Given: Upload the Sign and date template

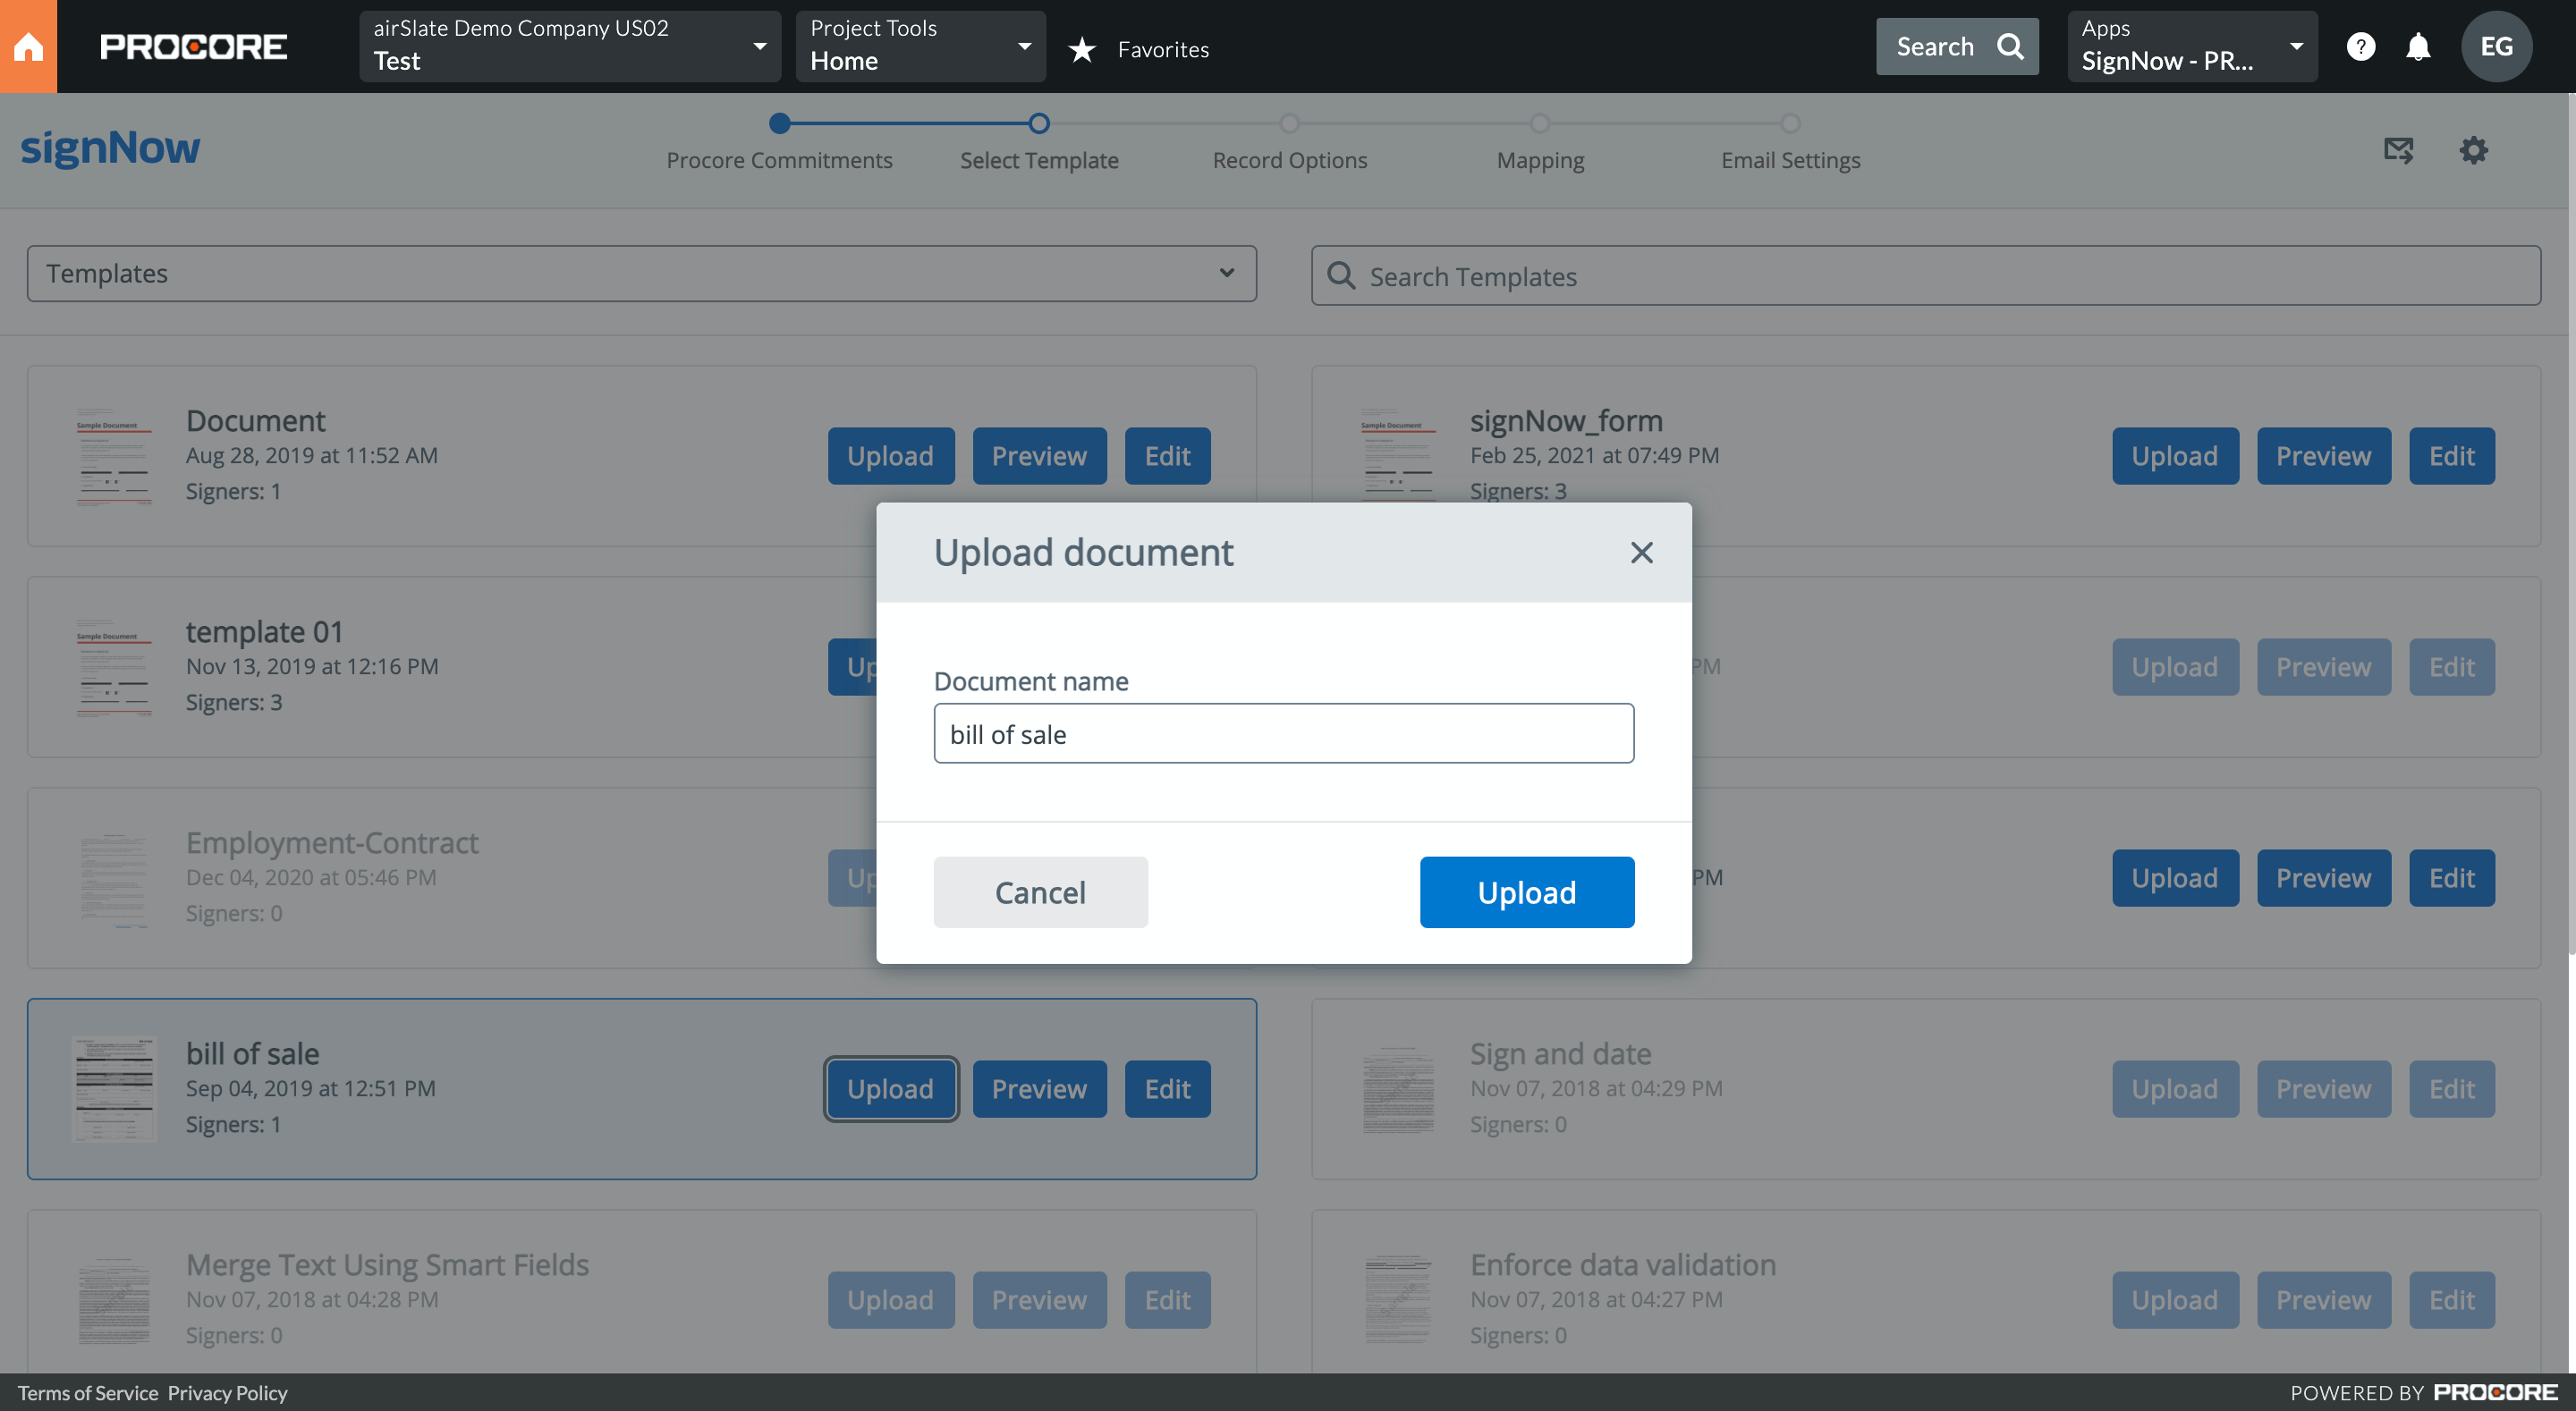Looking at the screenshot, I should point(2174,1088).
